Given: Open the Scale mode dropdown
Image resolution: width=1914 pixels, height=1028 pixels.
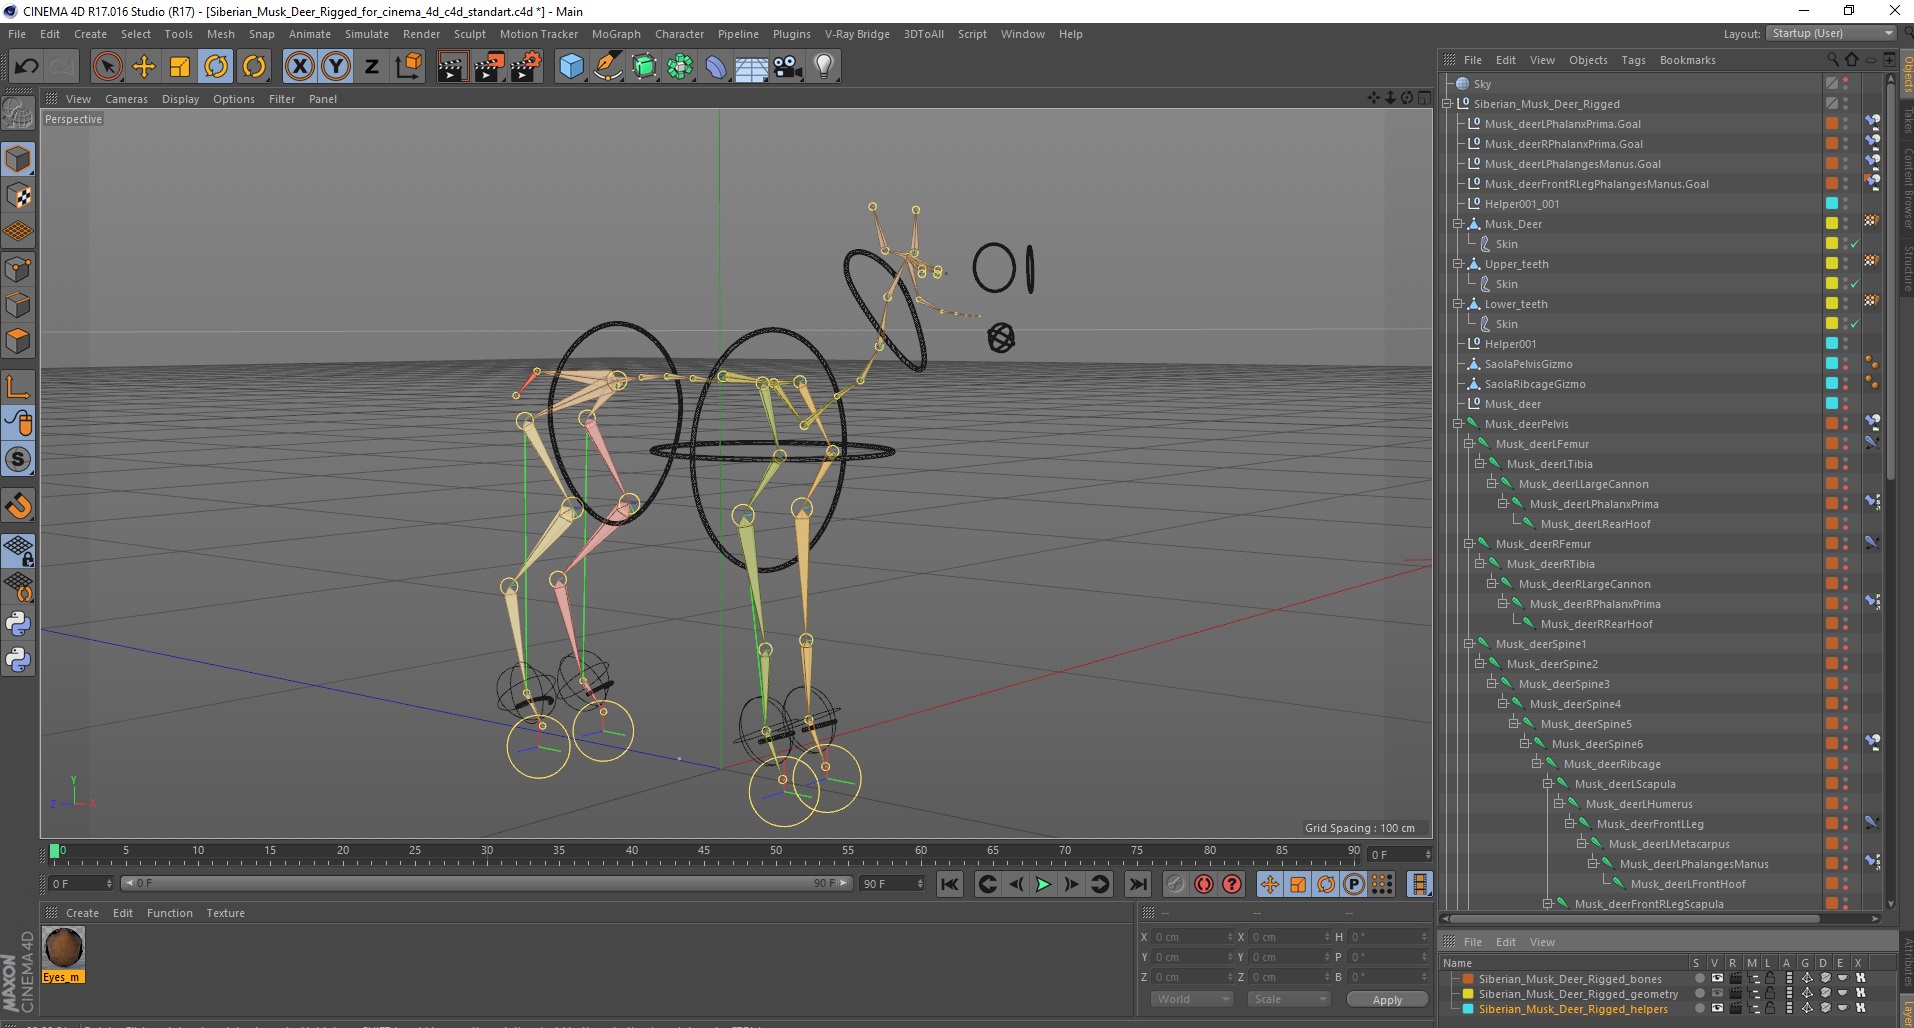Looking at the screenshot, I should point(1288,999).
